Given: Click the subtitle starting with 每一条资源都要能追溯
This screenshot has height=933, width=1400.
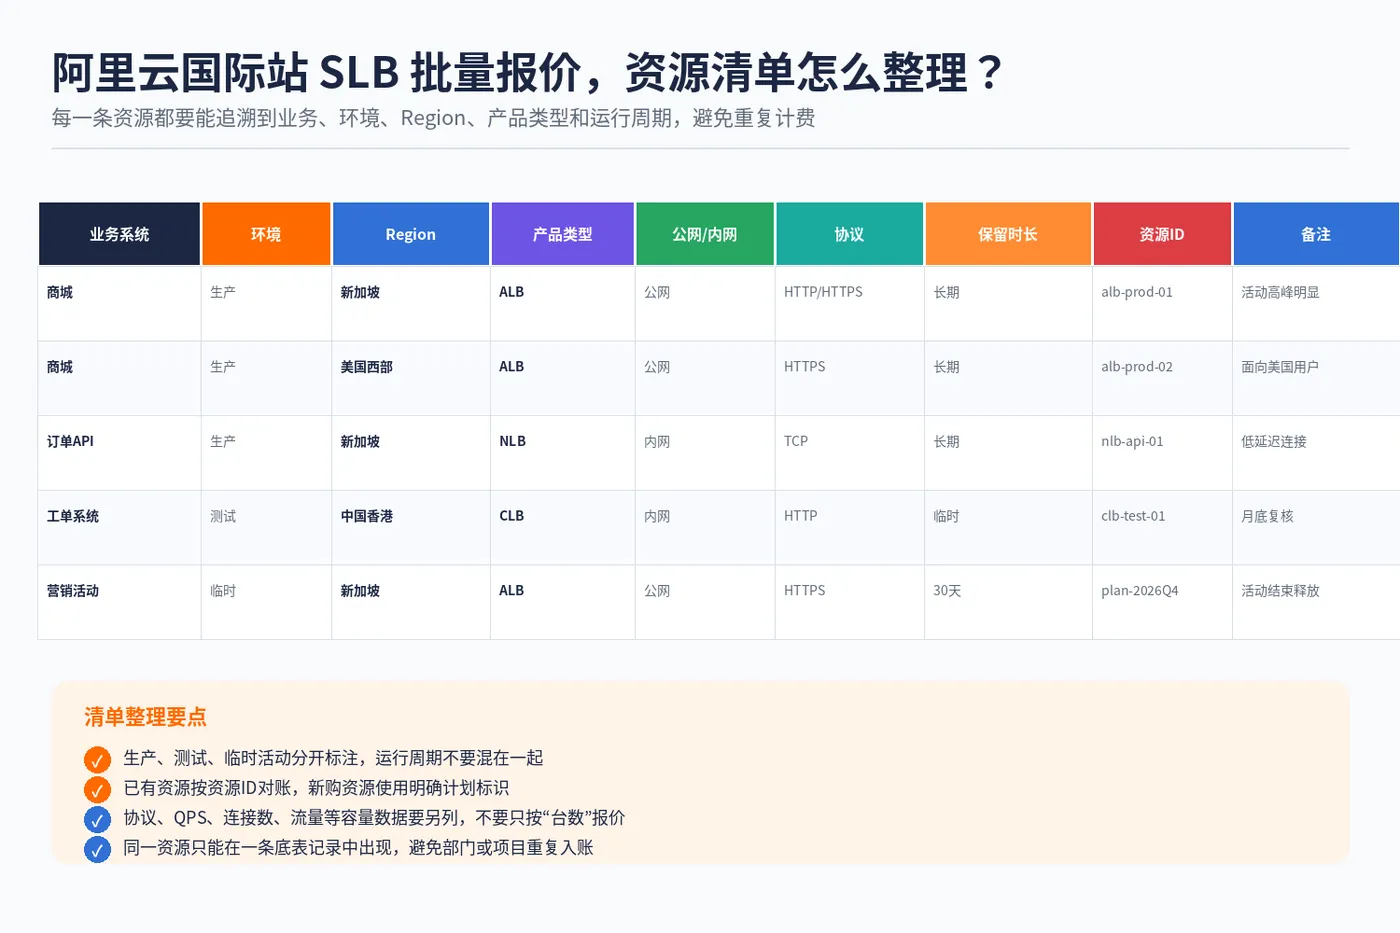Looking at the screenshot, I should (433, 118).
